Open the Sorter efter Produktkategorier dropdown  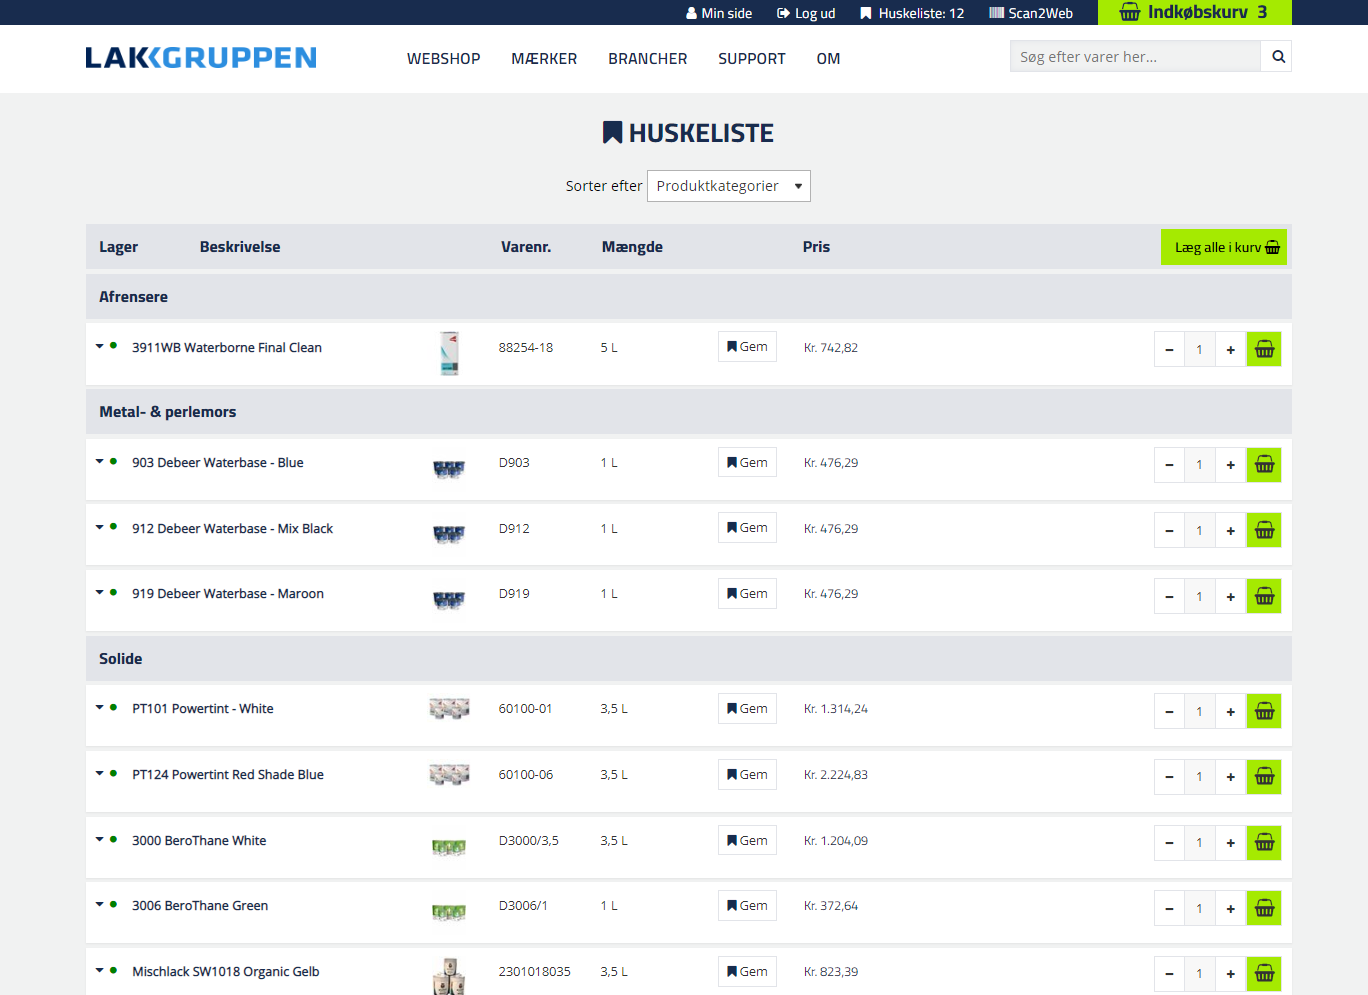tap(728, 186)
